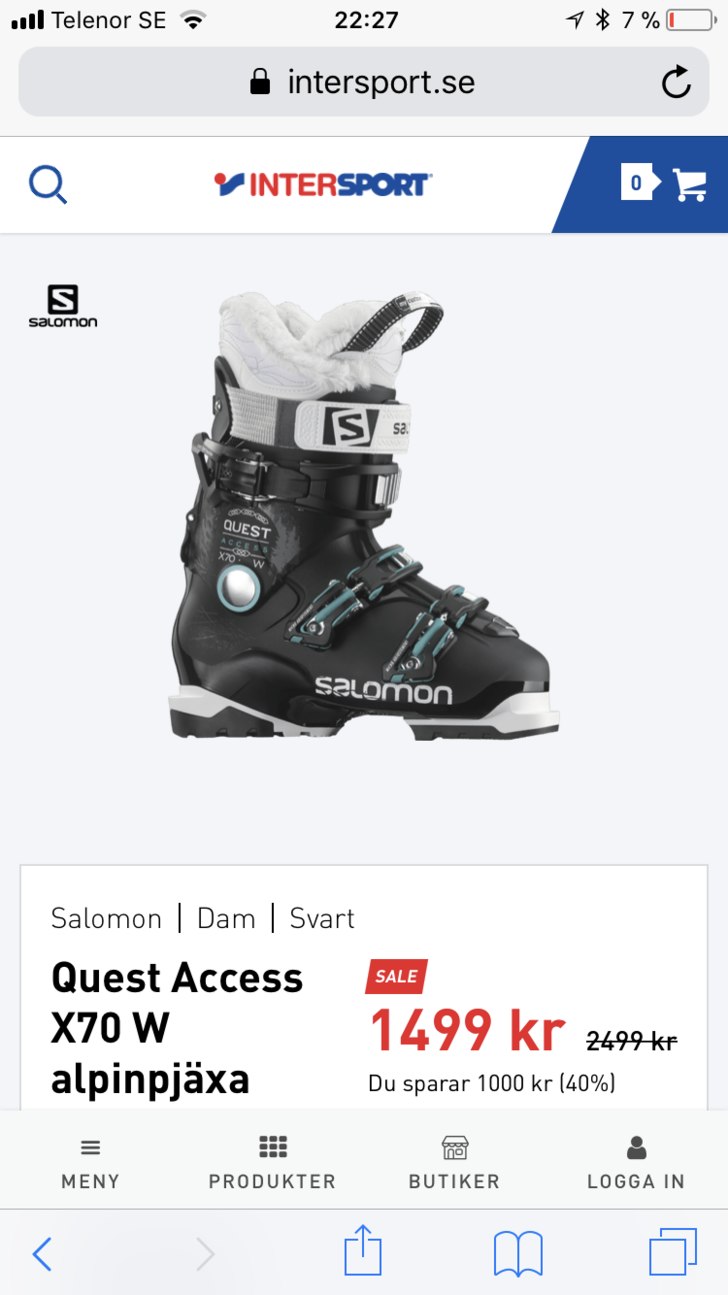Click the Intersport logo
728x1295 pixels.
coord(323,184)
